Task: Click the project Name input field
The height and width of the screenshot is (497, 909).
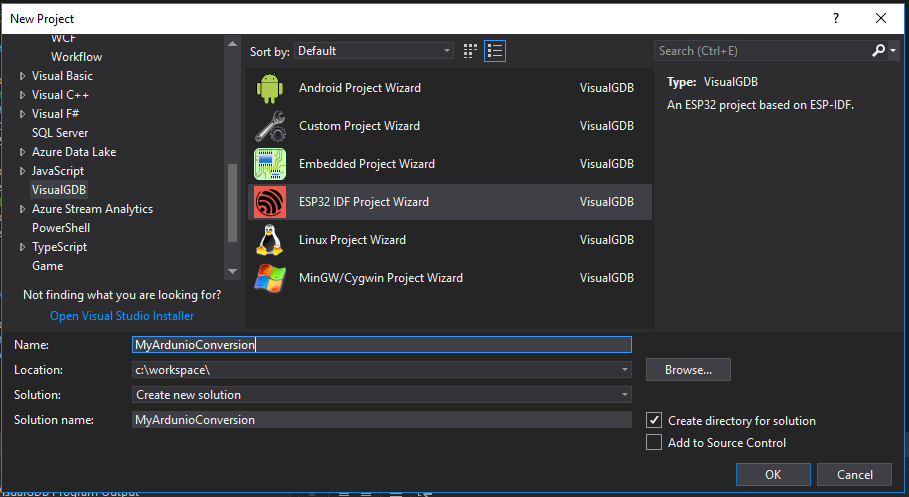Action: point(382,344)
